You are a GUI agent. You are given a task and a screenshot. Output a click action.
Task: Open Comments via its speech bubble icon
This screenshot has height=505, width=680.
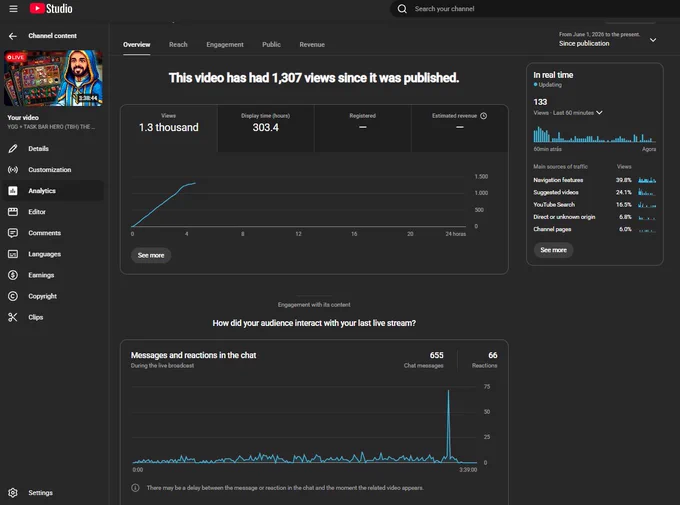[x=13, y=233]
